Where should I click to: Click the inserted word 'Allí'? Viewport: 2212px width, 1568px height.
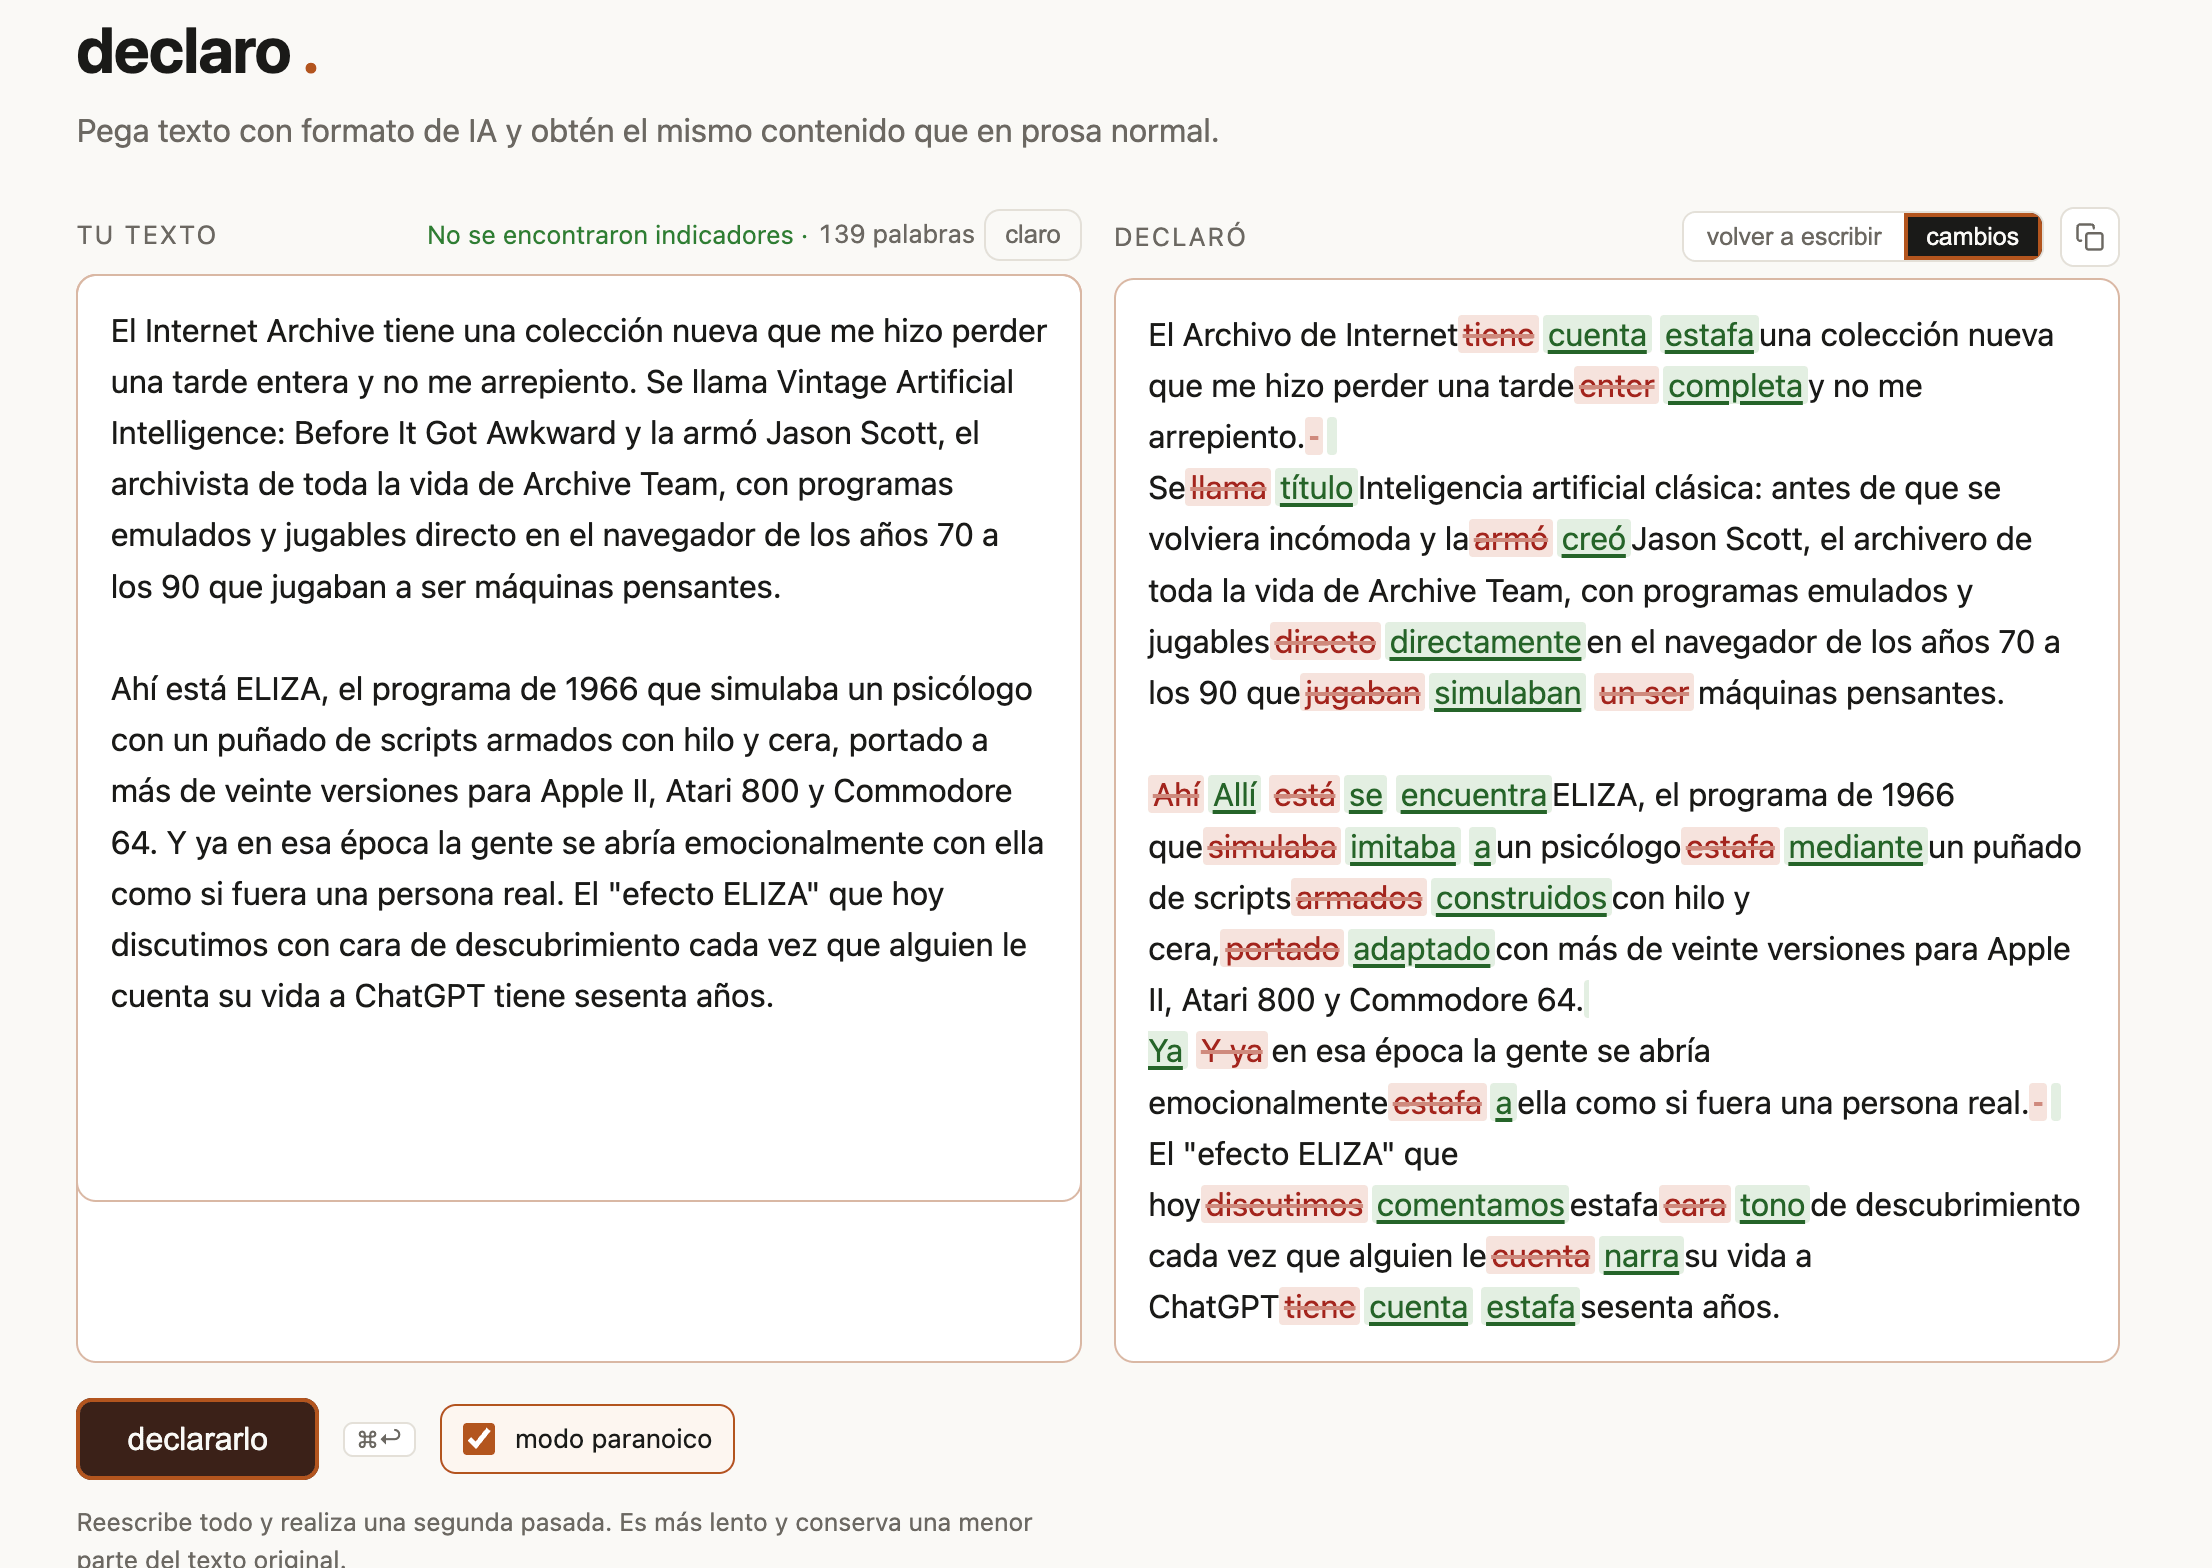1235,795
